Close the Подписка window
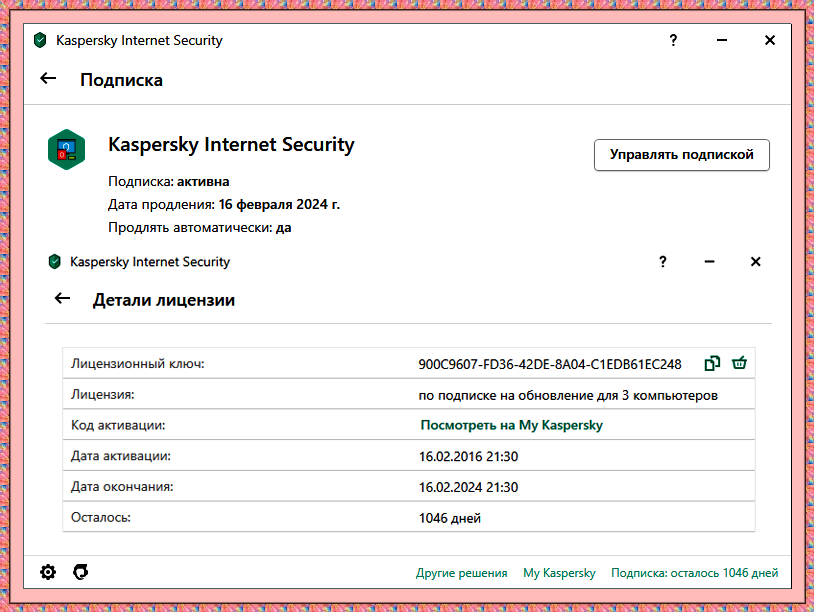Image resolution: width=814 pixels, height=612 pixels. pos(770,40)
